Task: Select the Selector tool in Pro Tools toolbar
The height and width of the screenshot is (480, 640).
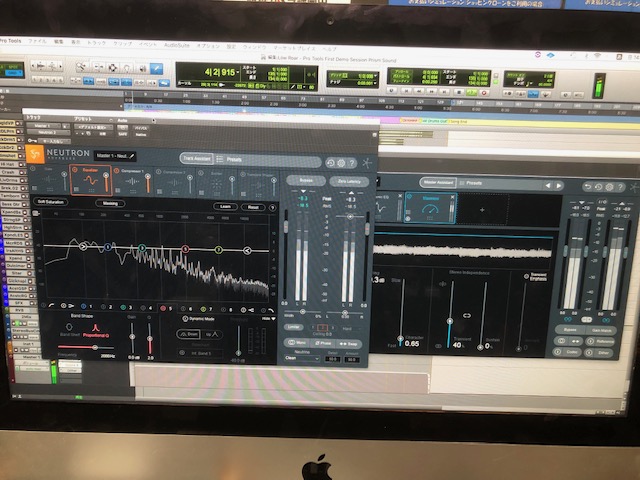Action: tap(113, 67)
